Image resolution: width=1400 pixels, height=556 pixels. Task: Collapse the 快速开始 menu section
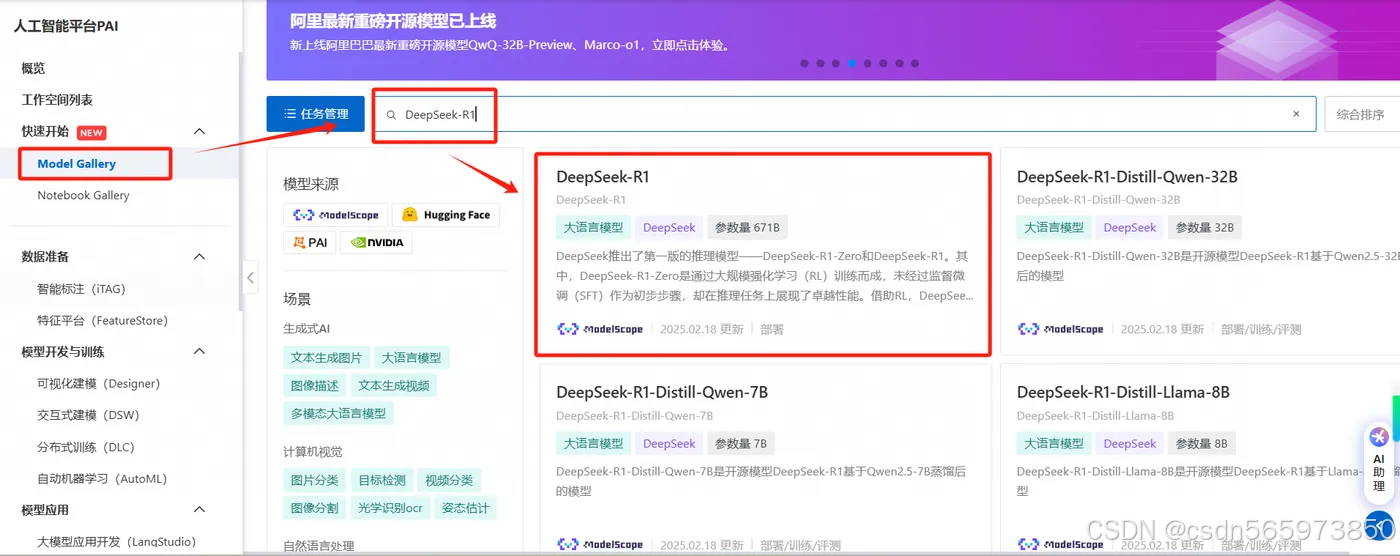click(199, 132)
